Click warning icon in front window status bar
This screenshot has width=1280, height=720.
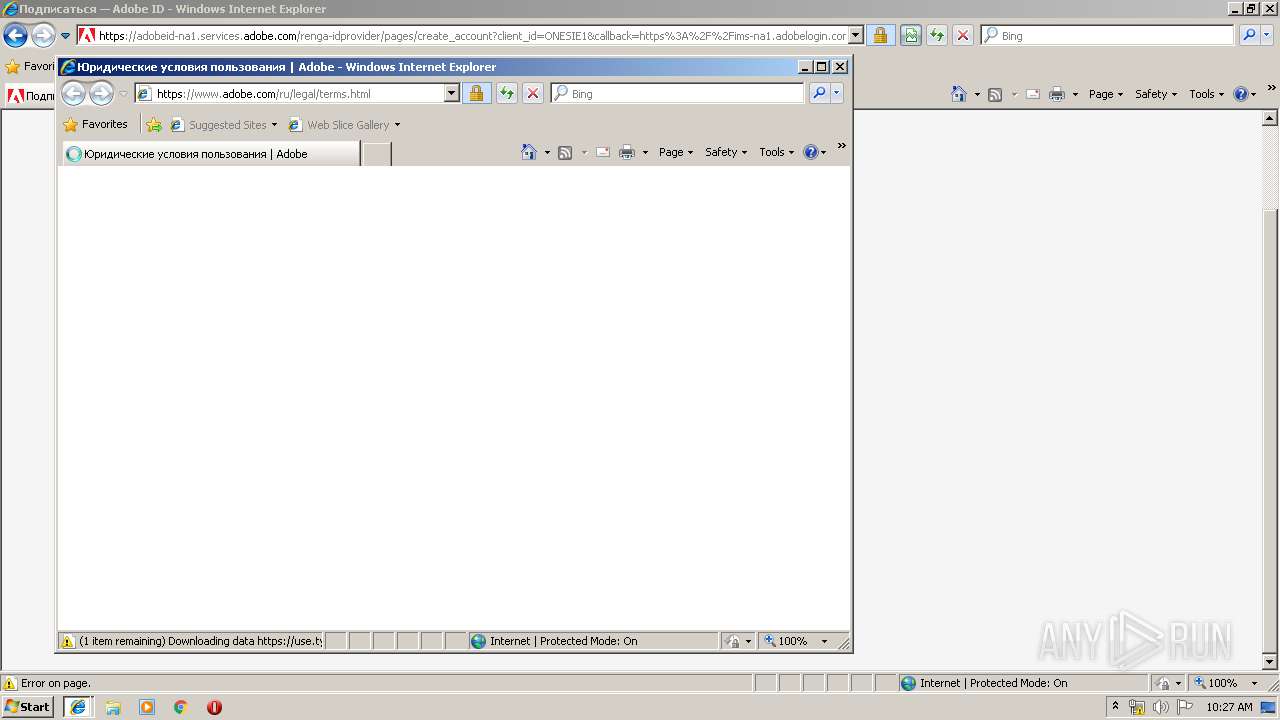point(68,641)
